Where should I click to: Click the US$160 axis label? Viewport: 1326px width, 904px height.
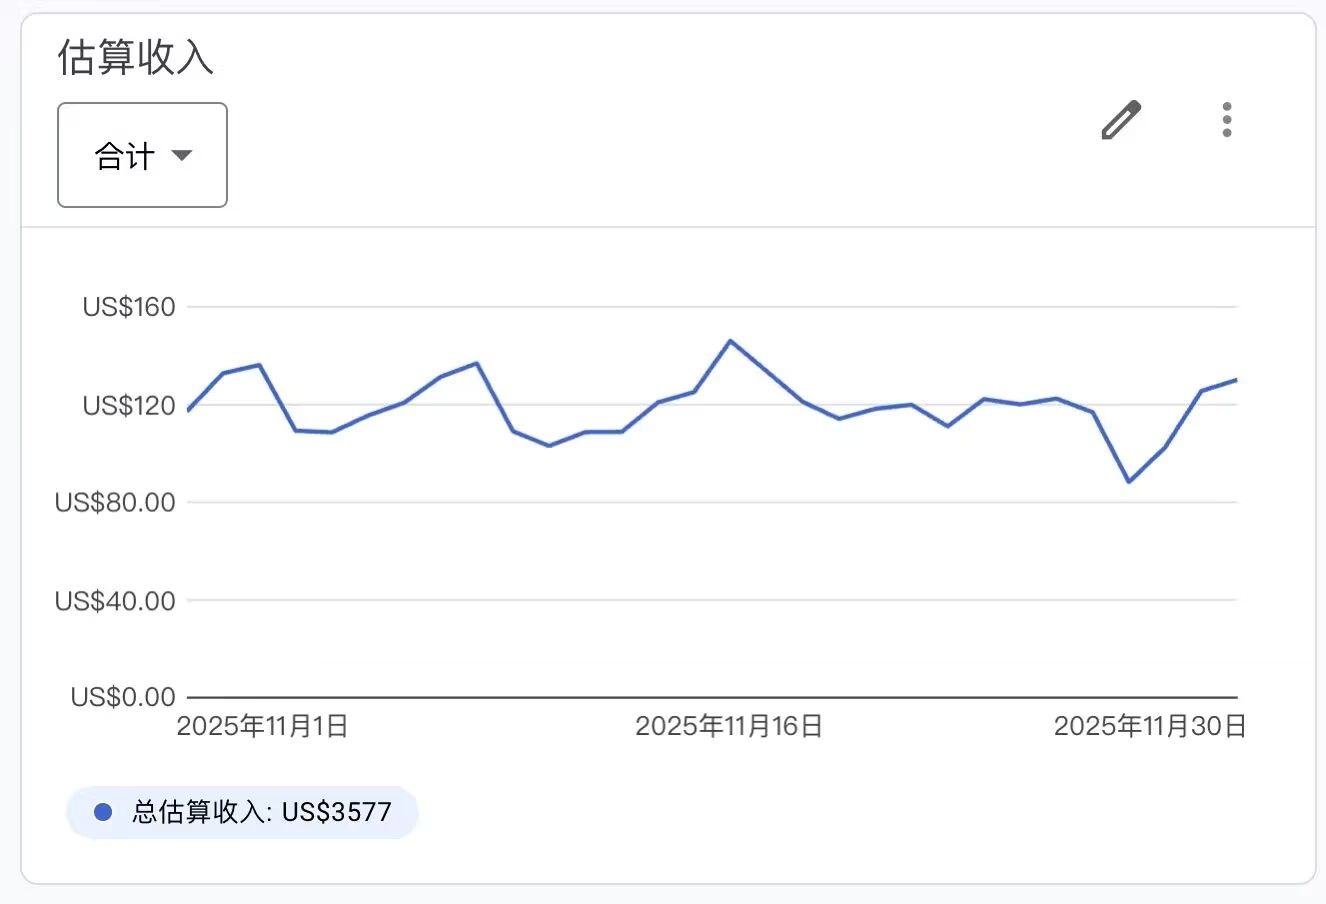coord(128,307)
